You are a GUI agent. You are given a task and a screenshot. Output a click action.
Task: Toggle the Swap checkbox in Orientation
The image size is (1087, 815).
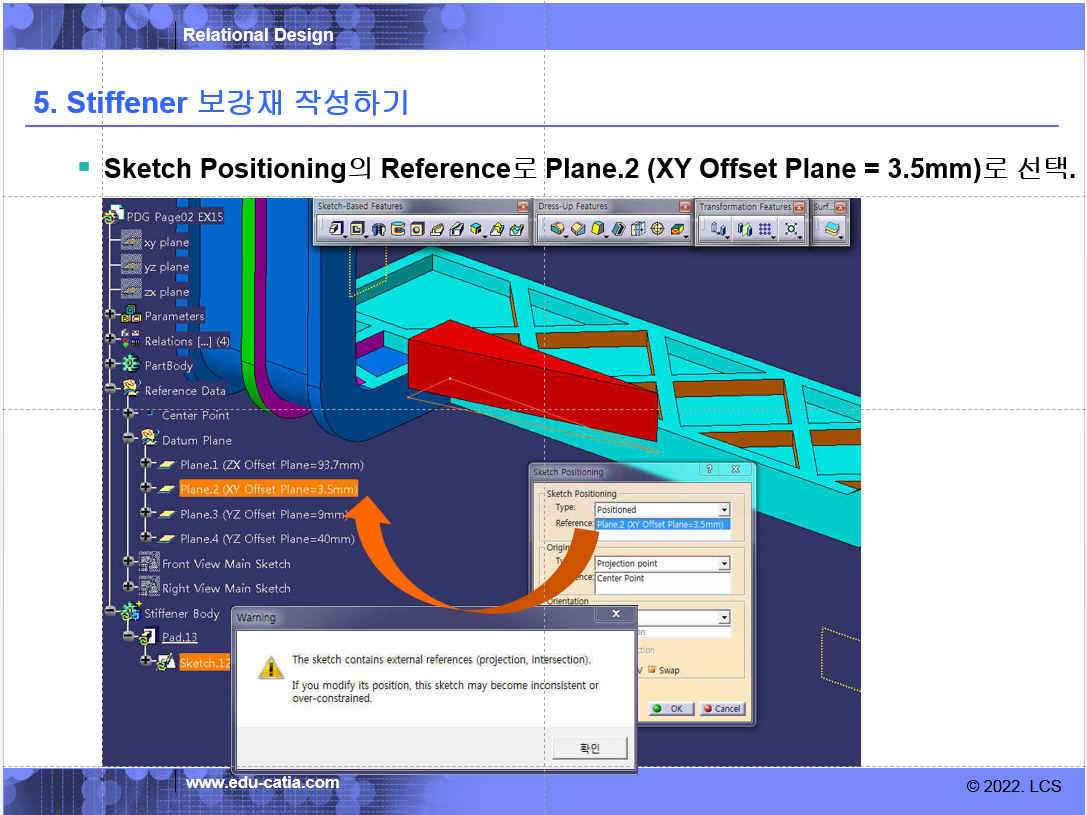(x=653, y=670)
